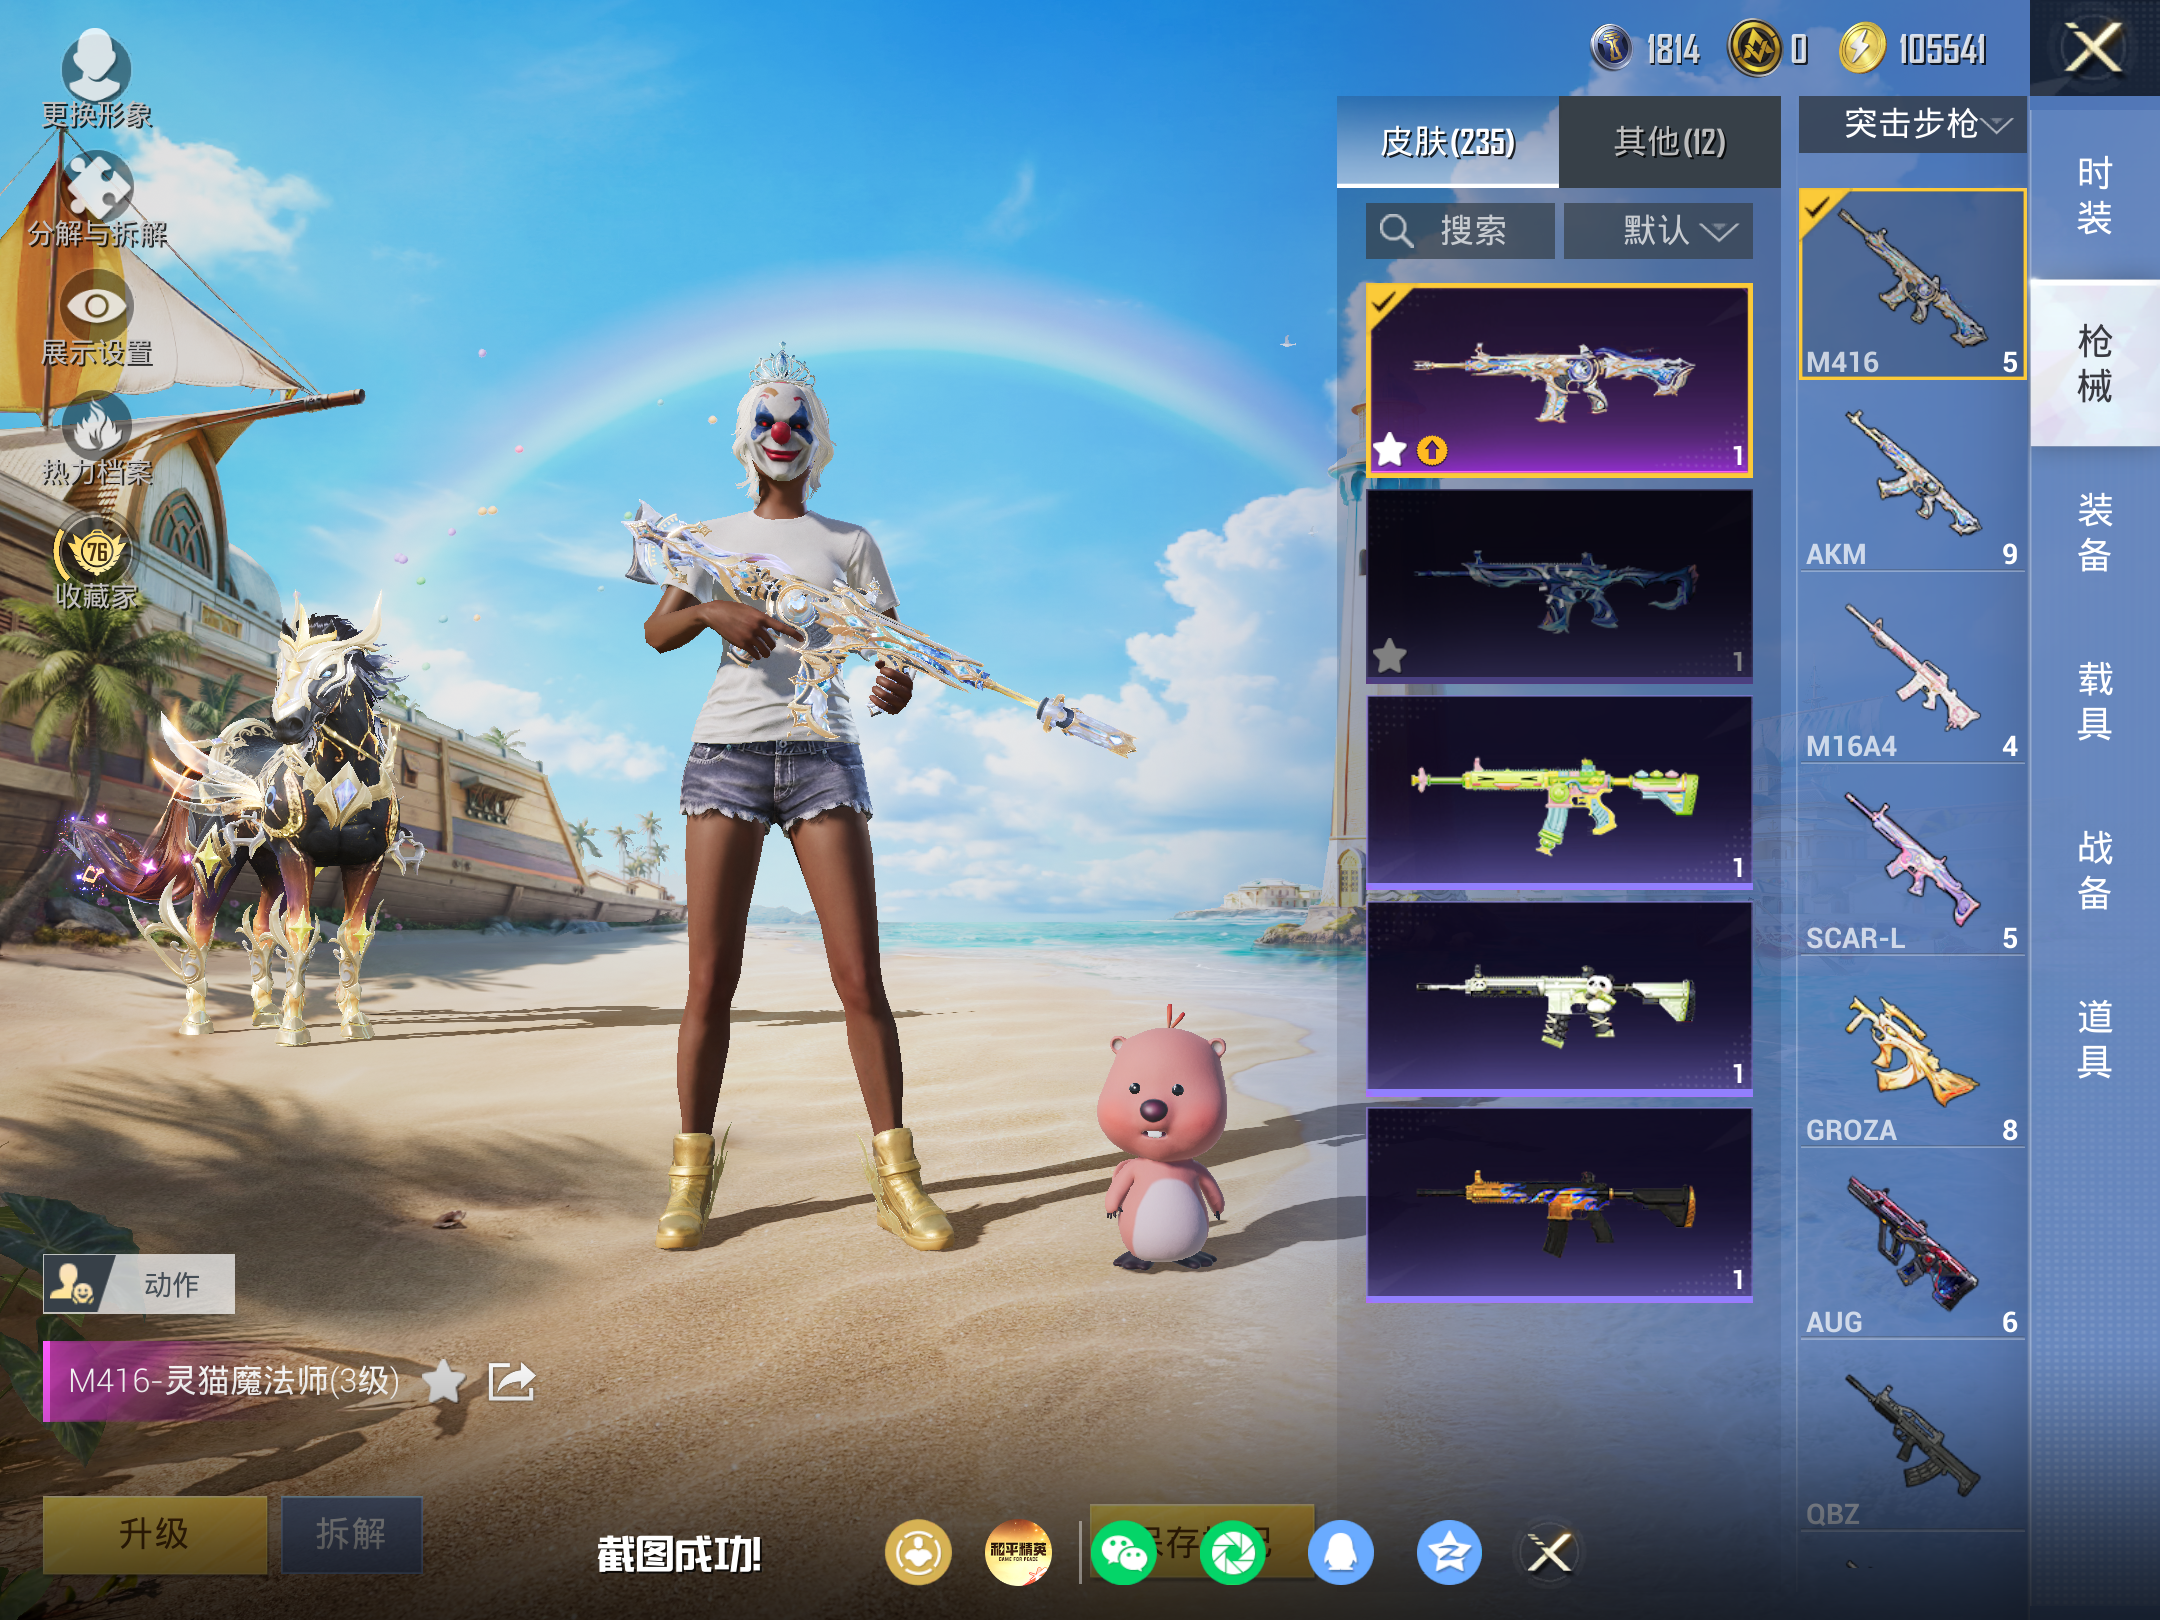Screen dimensions: 2160x1620
Task: Expand the 动作 action selector
Action: 139,1284
